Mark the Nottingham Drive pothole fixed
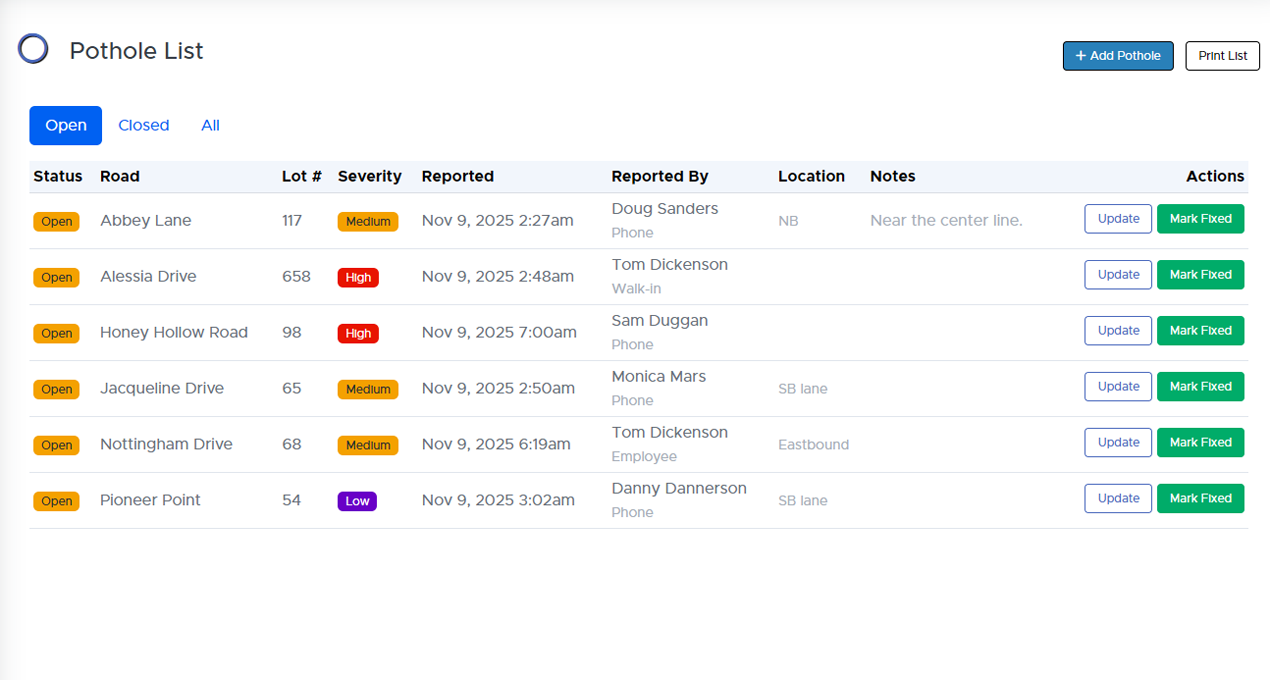 (x=1200, y=443)
